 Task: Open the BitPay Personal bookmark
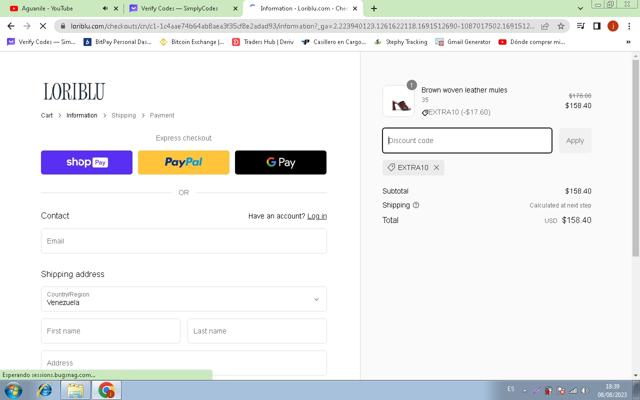pos(118,42)
